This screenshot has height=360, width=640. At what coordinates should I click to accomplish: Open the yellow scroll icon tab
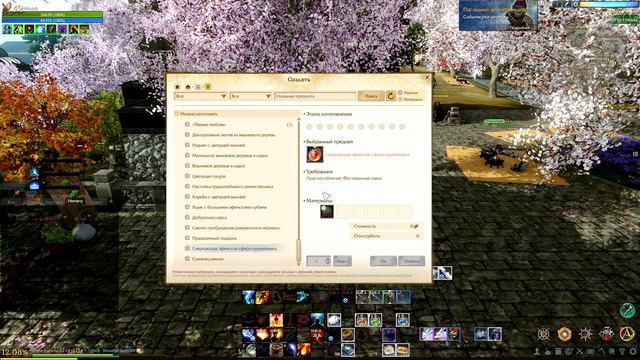(207, 87)
